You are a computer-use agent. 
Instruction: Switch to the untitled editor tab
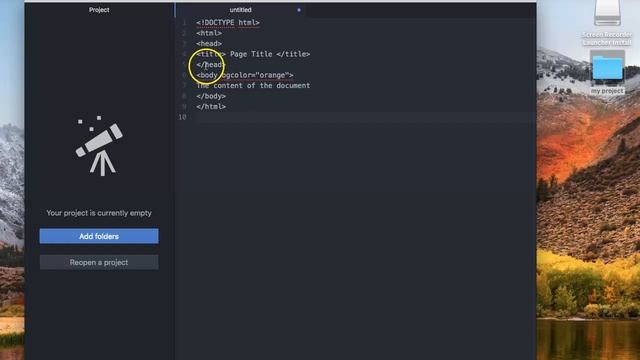point(240,10)
